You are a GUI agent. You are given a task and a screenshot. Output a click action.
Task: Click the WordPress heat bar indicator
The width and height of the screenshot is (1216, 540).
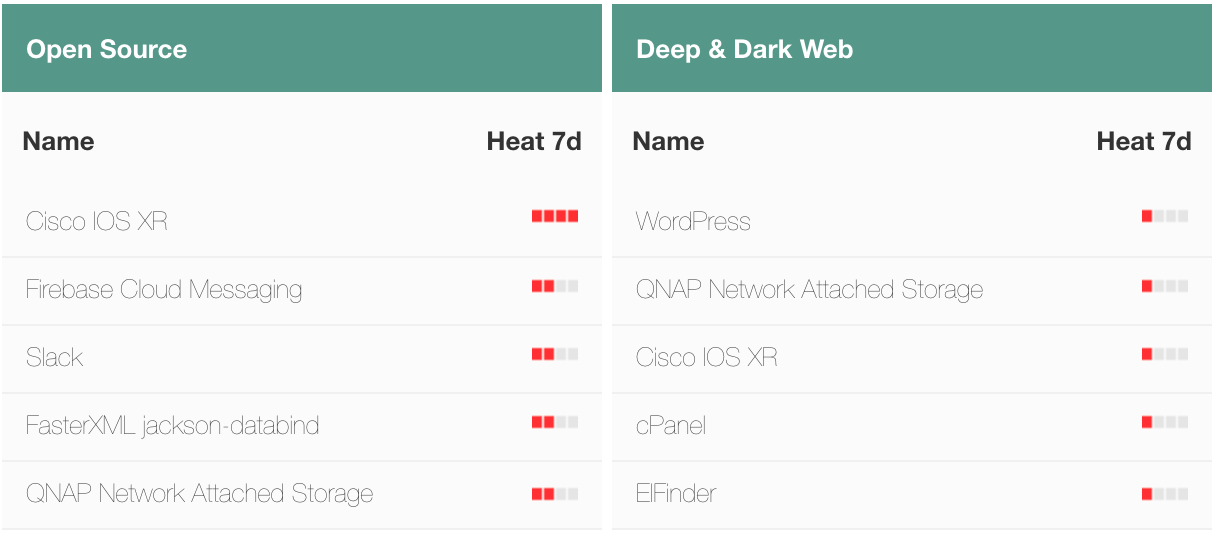point(1165,216)
